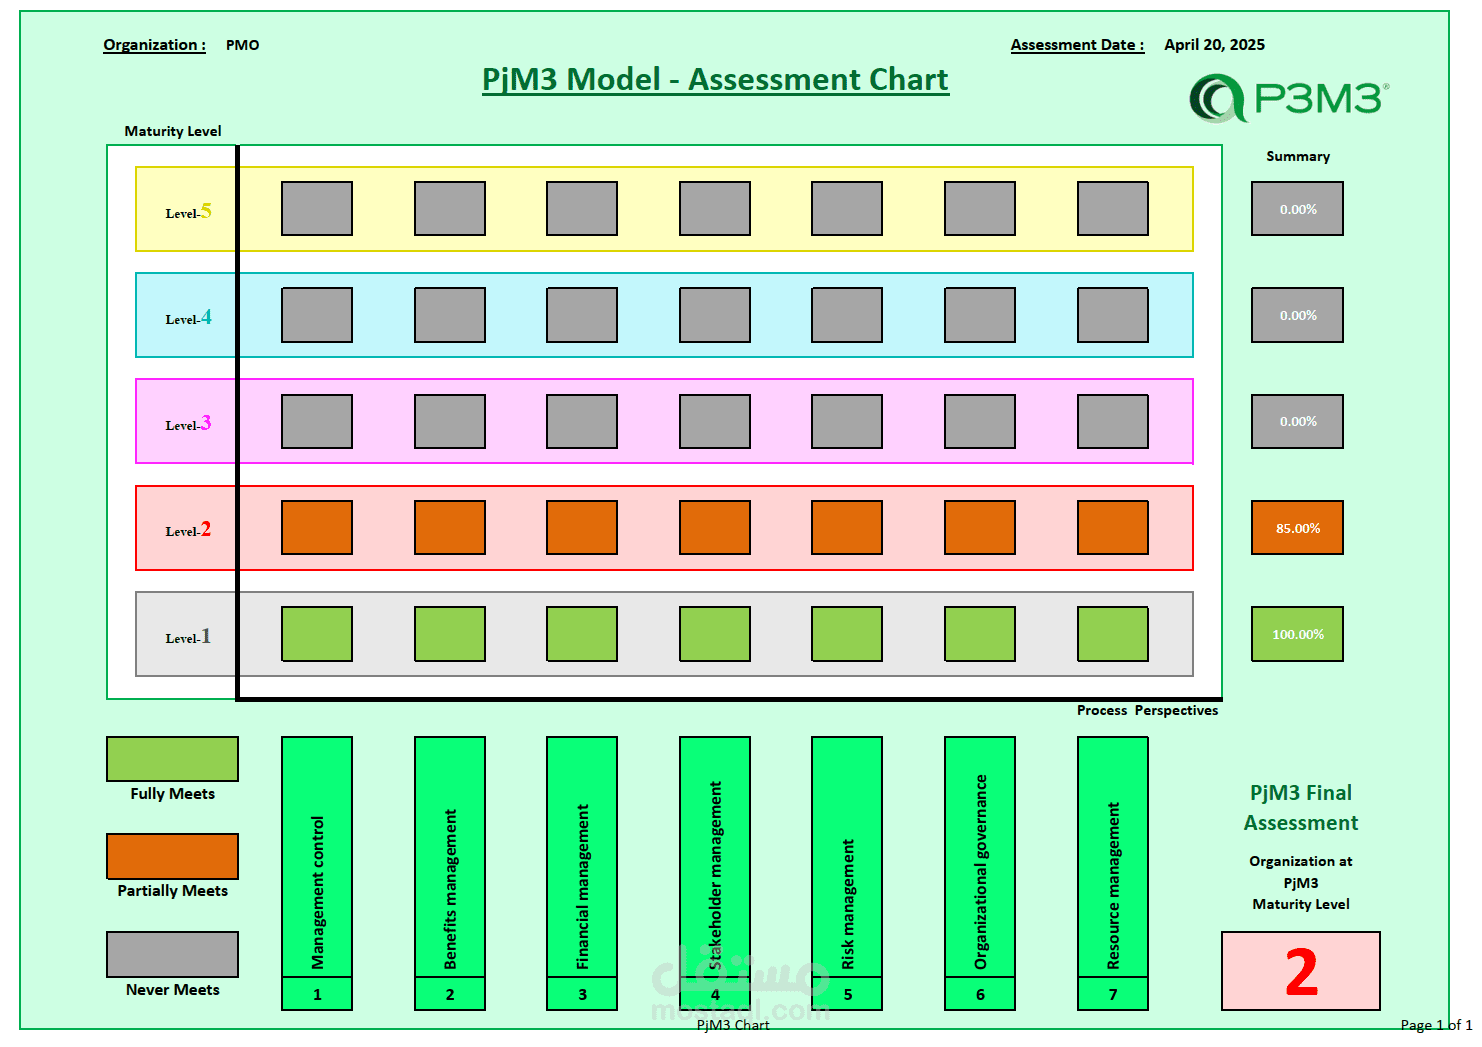Click Level-5 gray cell for Resource management
Screen dimensions: 1482x1047
1113,209
